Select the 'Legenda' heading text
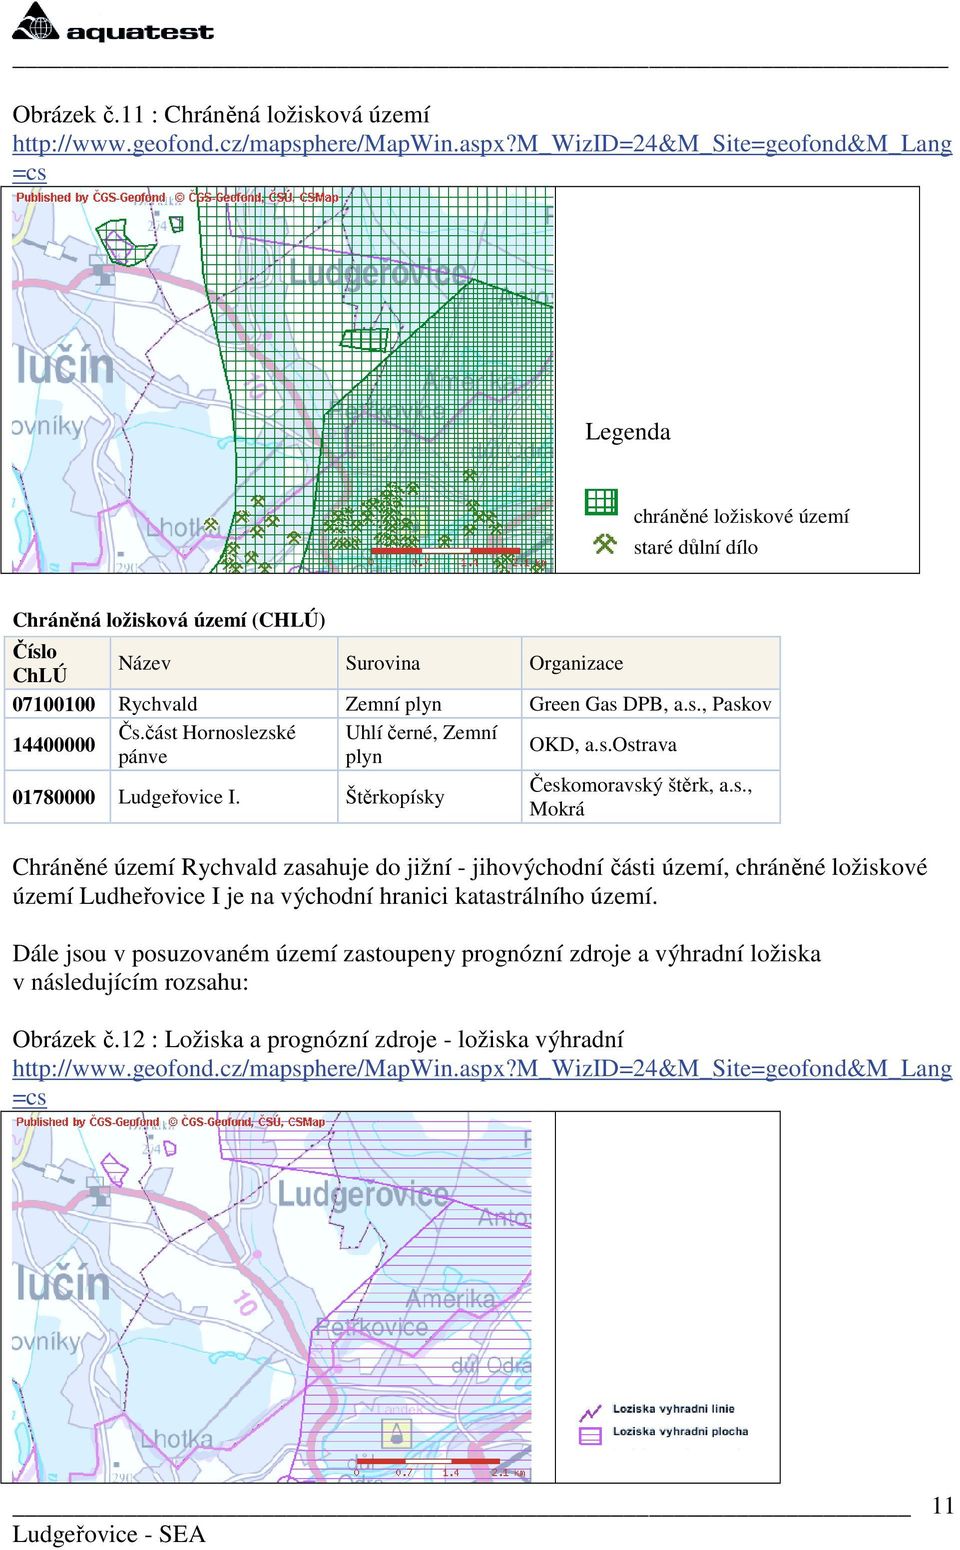 [x=627, y=432]
